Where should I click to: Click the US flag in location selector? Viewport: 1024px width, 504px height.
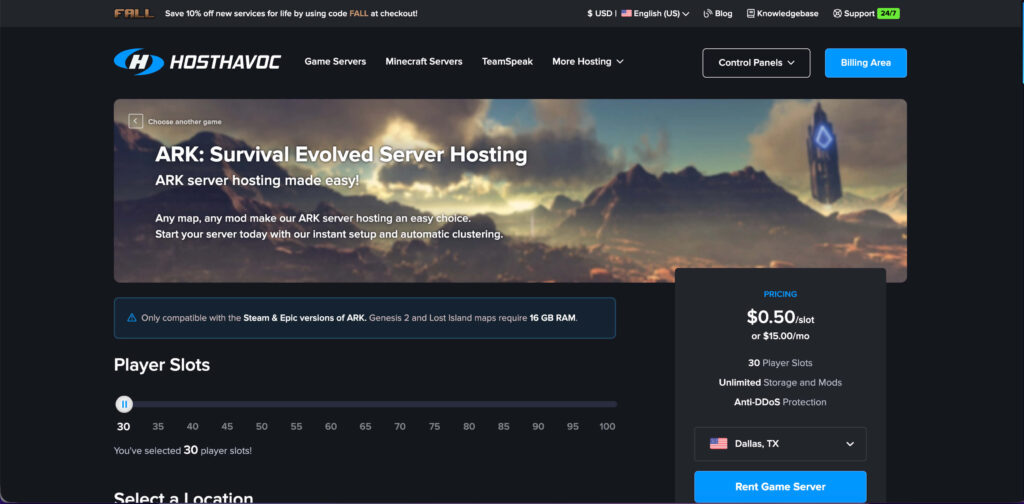(x=718, y=444)
